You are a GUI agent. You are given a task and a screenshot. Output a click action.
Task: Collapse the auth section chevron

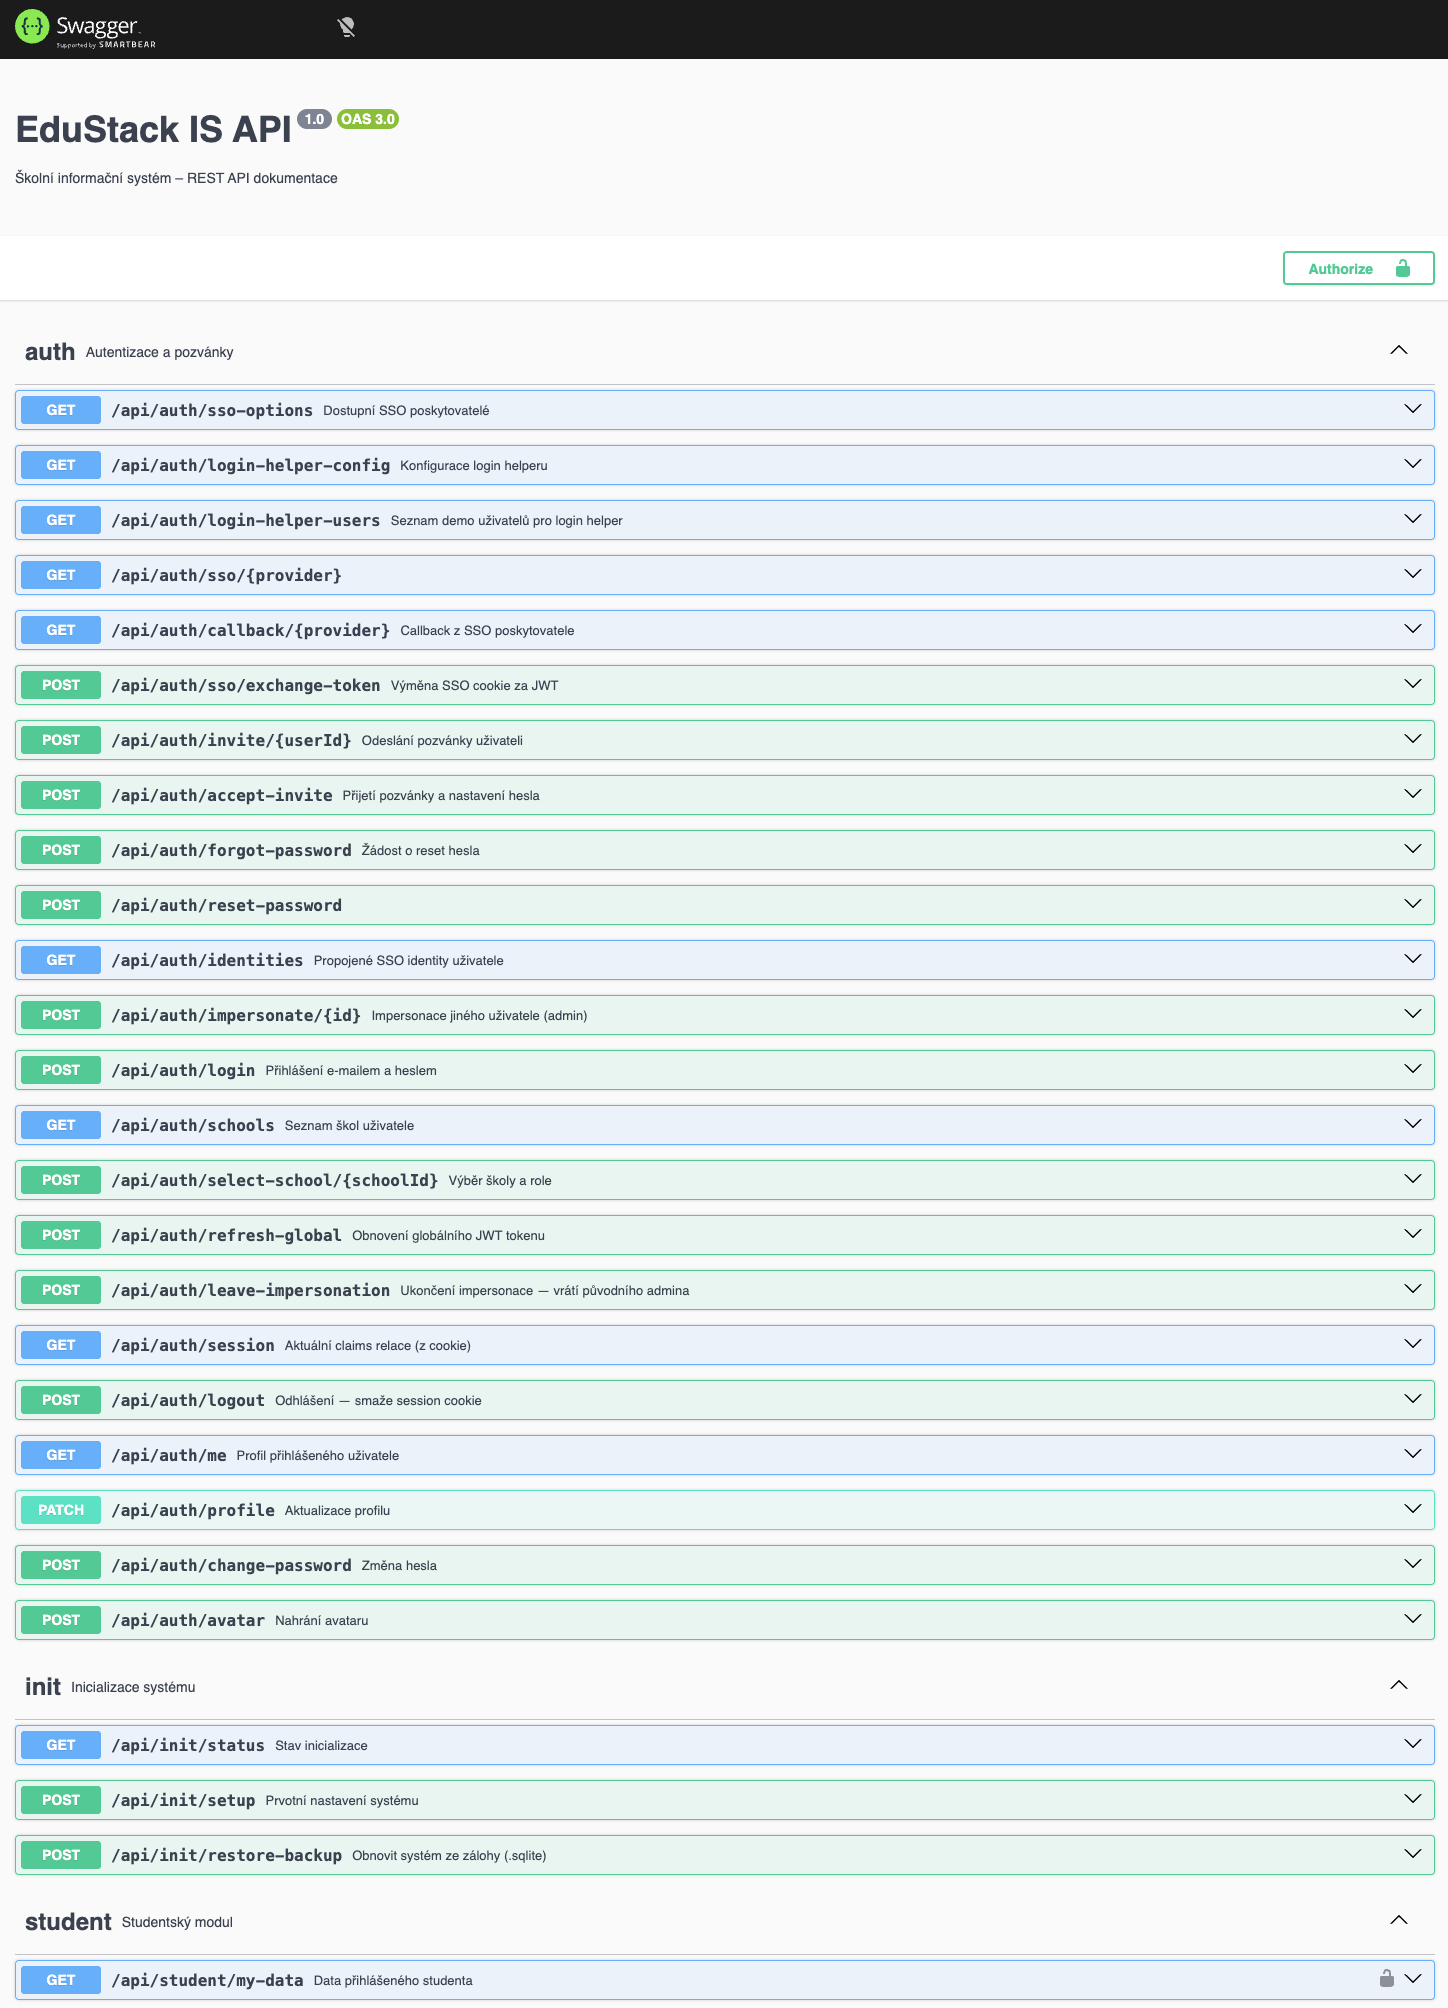click(x=1399, y=350)
